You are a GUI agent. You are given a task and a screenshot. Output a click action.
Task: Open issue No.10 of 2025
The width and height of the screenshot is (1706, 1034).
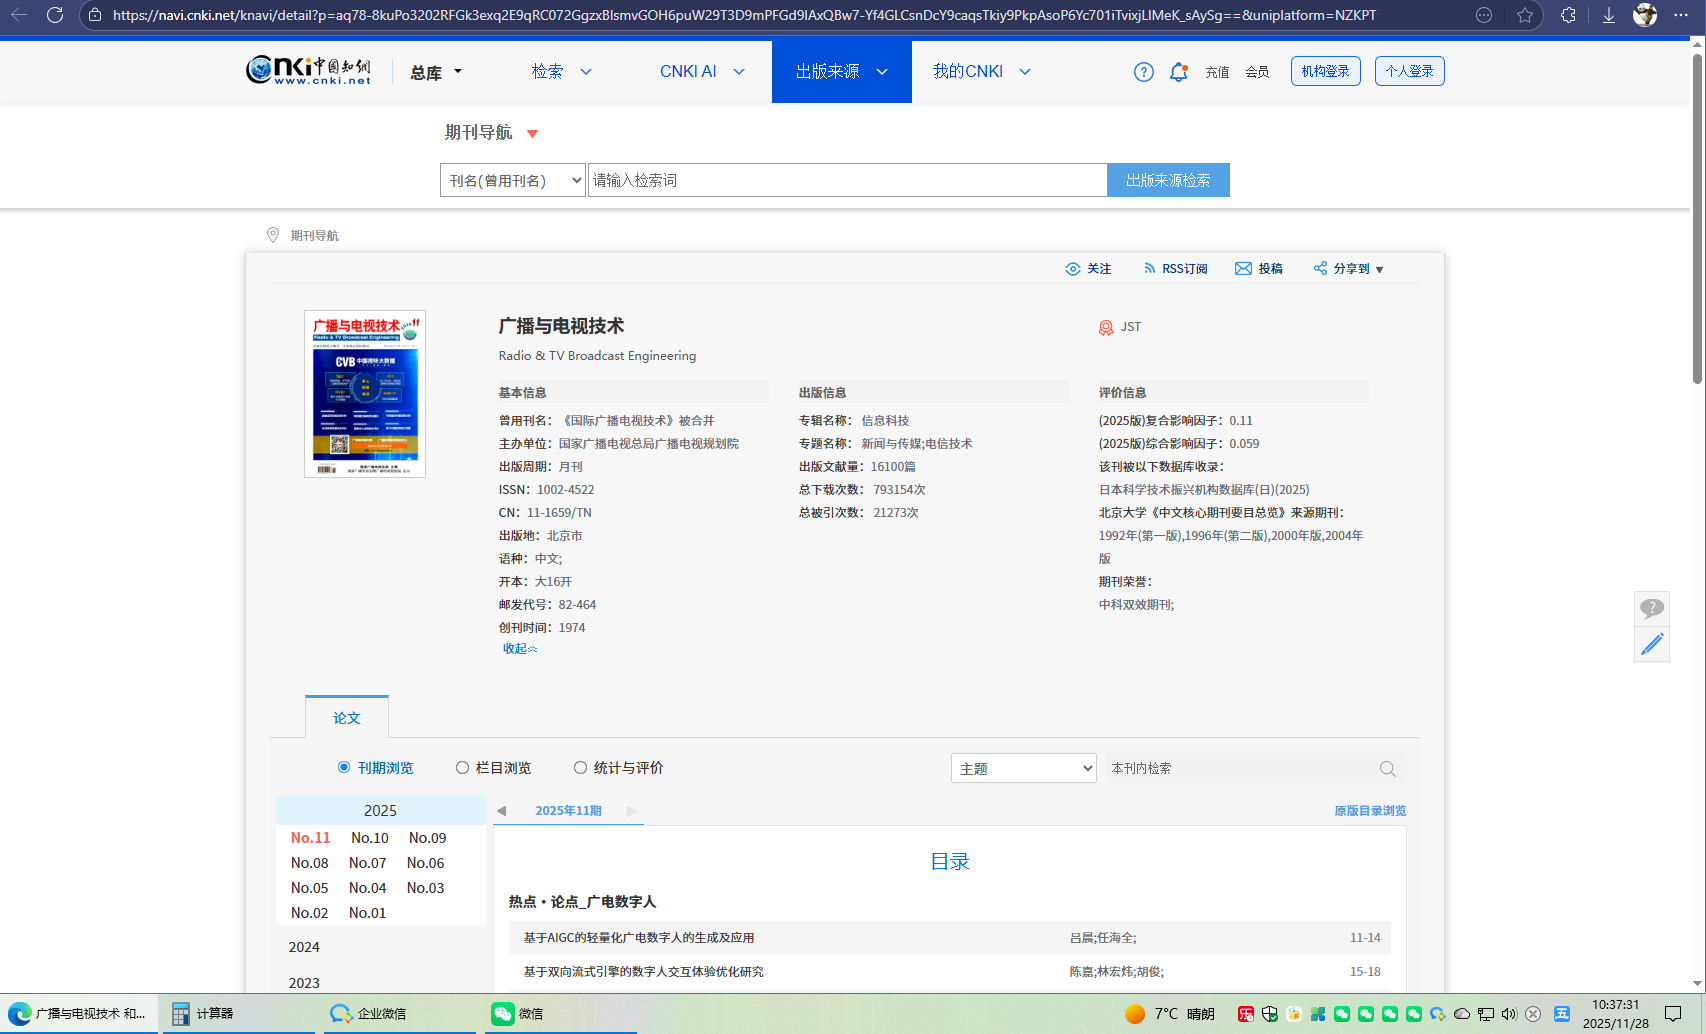pos(369,838)
